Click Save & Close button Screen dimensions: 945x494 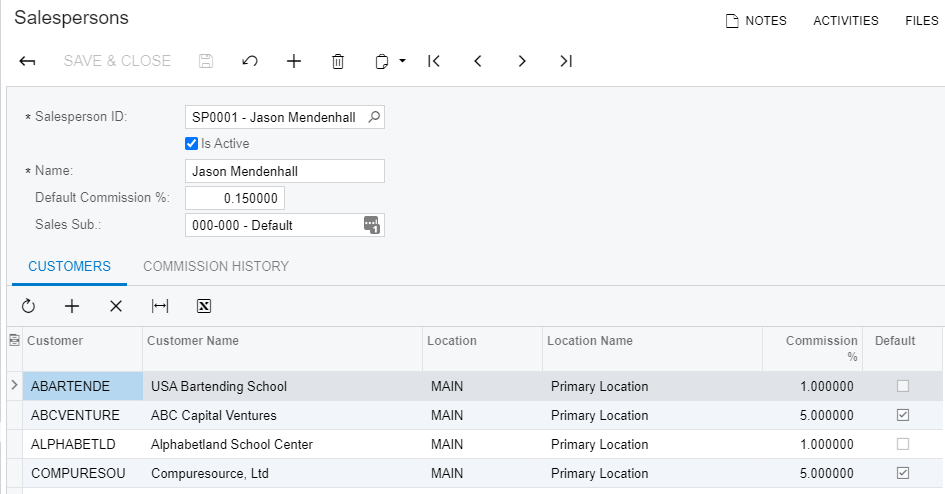(118, 61)
